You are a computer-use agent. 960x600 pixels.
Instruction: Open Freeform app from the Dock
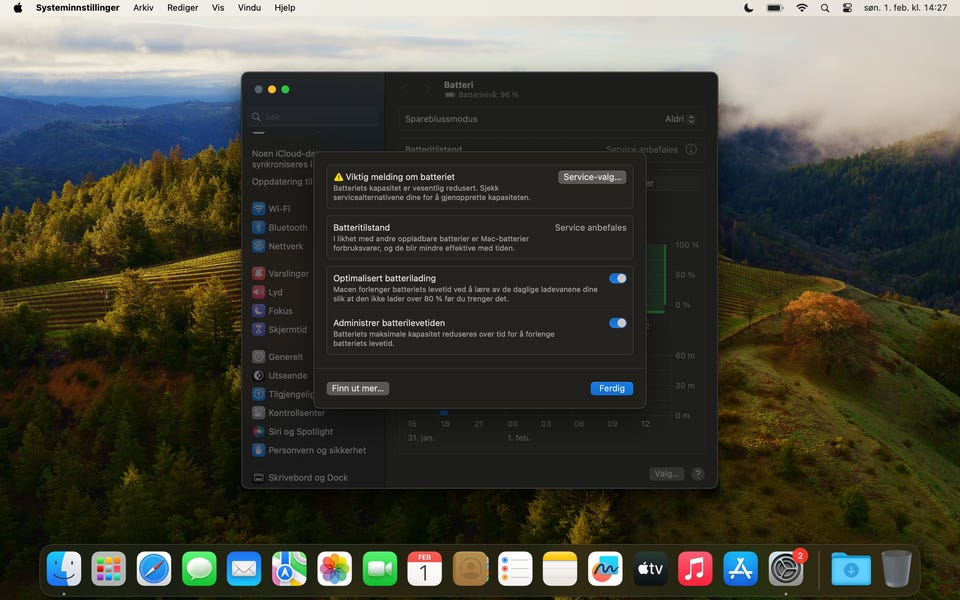coord(605,569)
